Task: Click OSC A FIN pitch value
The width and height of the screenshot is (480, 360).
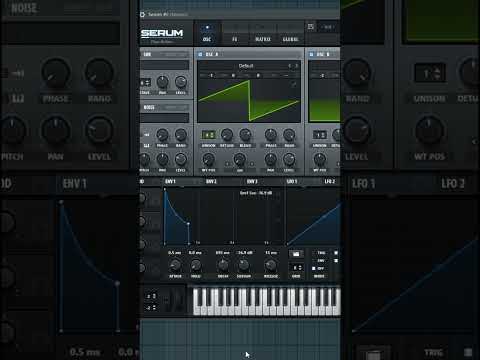Action: 258,76
